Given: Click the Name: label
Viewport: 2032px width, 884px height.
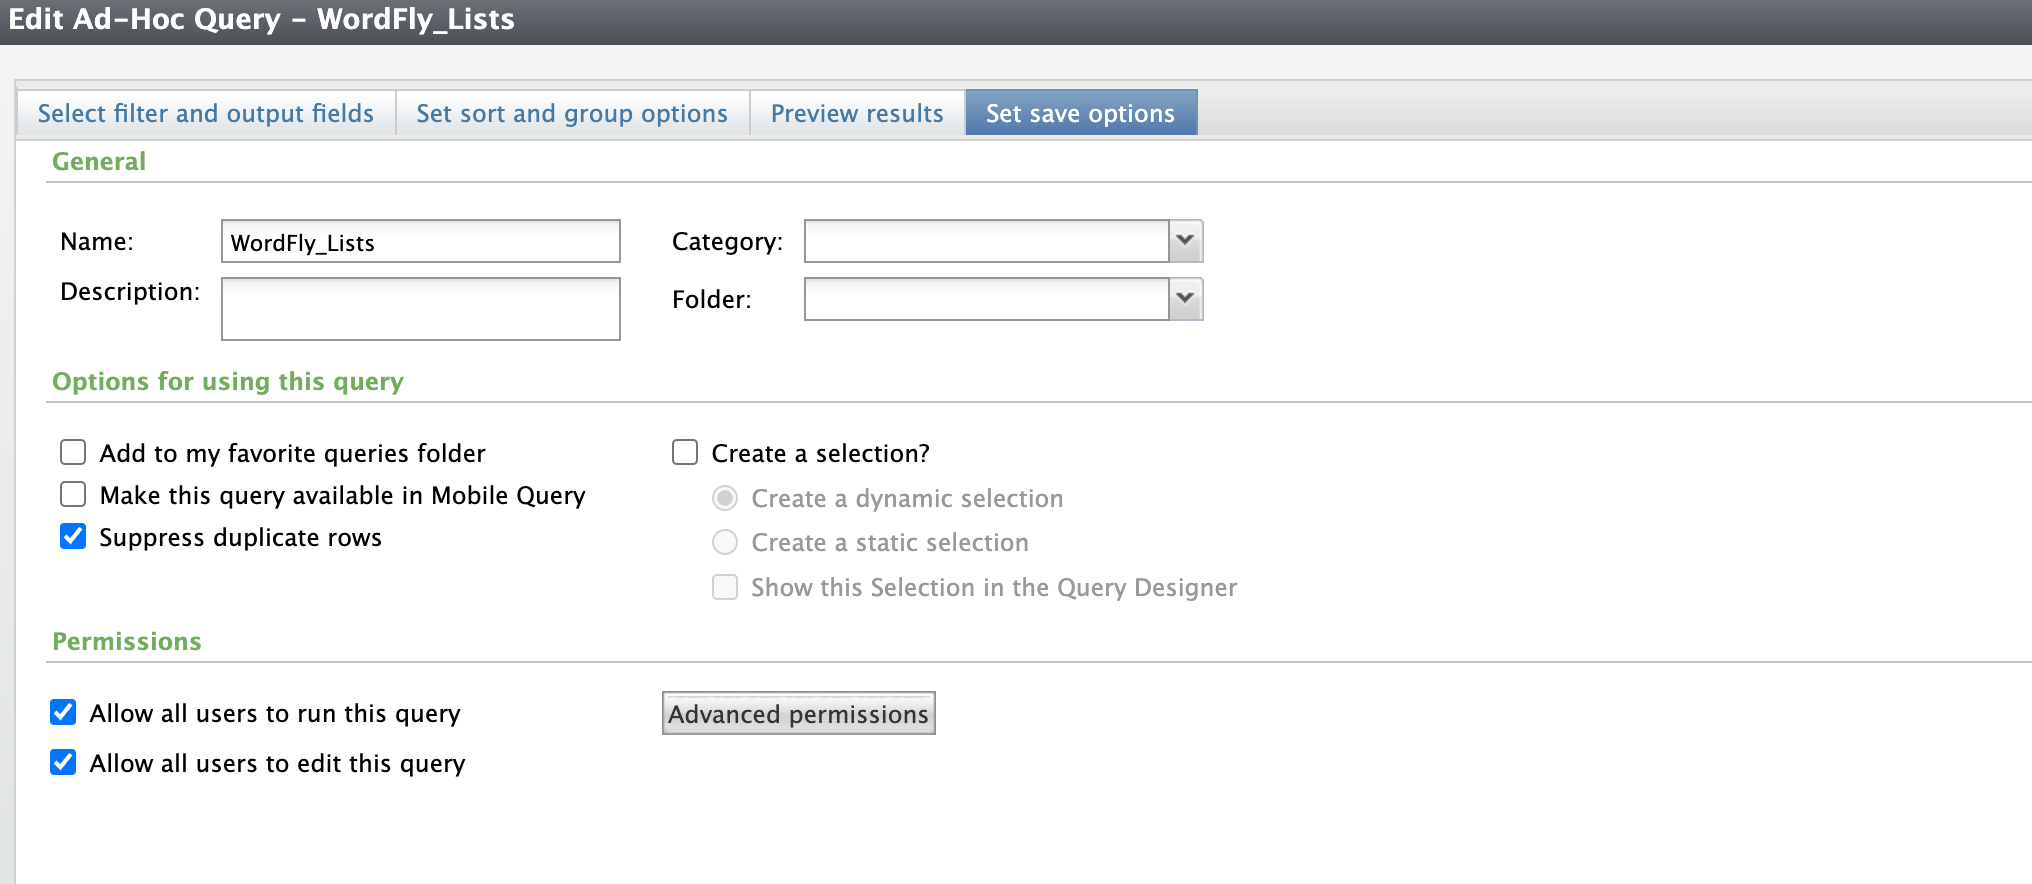Looking at the screenshot, I should [x=97, y=242].
